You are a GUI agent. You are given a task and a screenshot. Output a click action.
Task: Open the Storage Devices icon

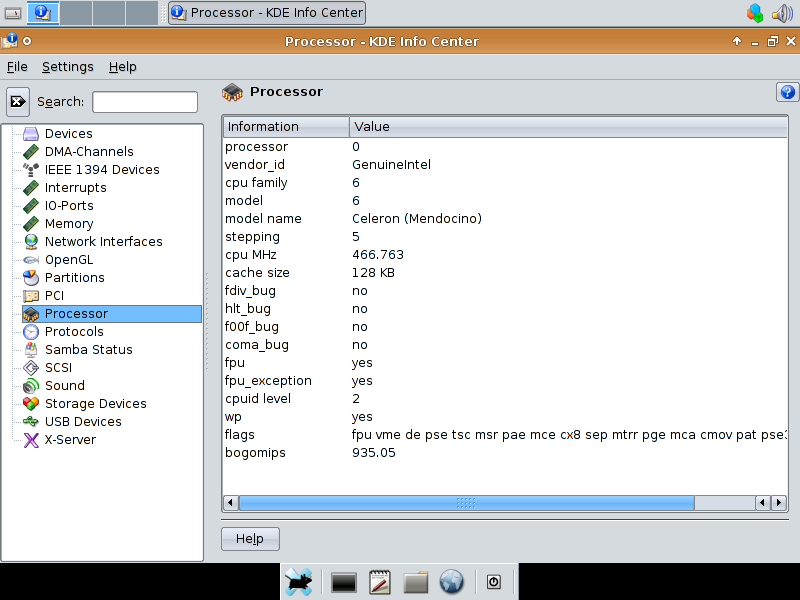coord(31,404)
